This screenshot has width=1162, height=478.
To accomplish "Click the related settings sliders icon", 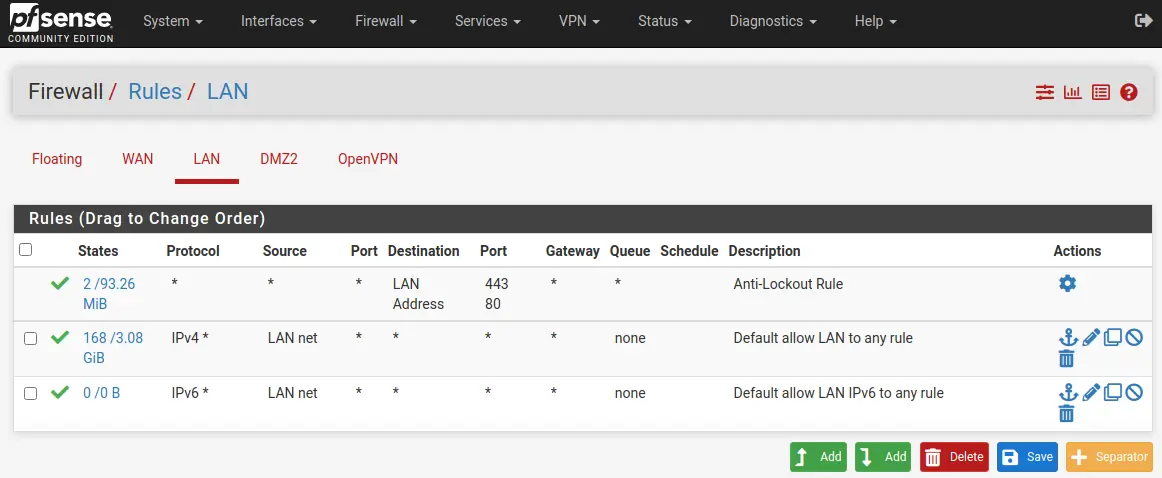I will [x=1044, y=93].
